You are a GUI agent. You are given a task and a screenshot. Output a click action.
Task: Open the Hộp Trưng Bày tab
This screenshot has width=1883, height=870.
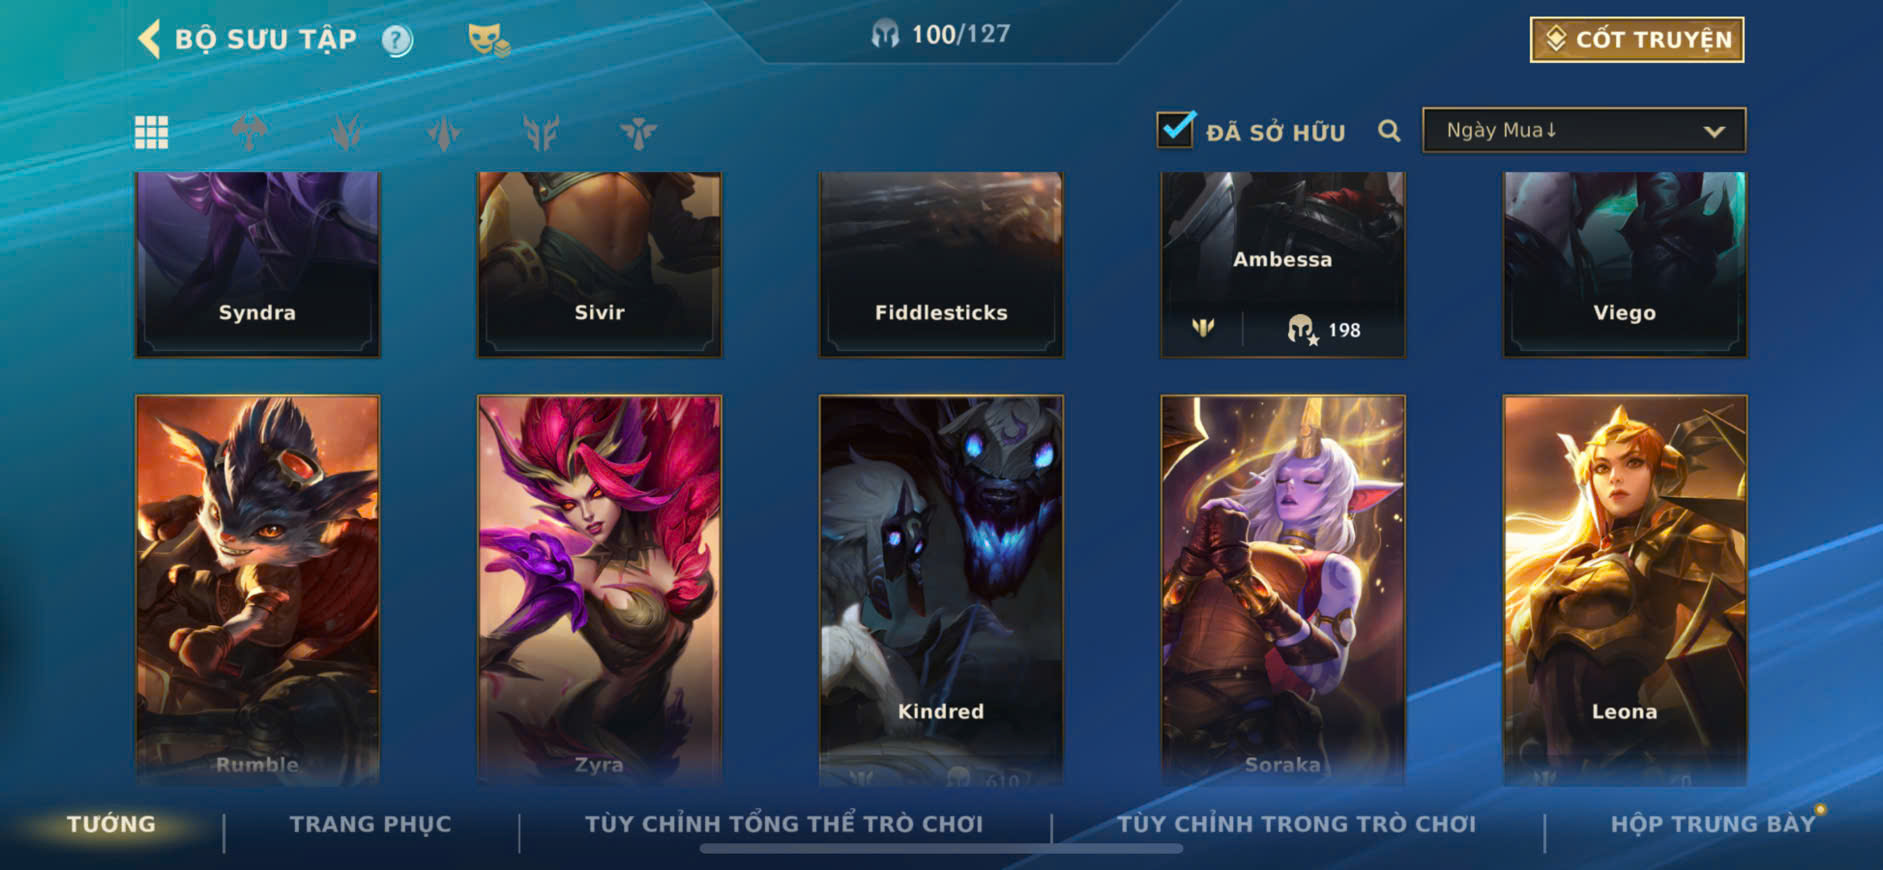pos(1712,824)
